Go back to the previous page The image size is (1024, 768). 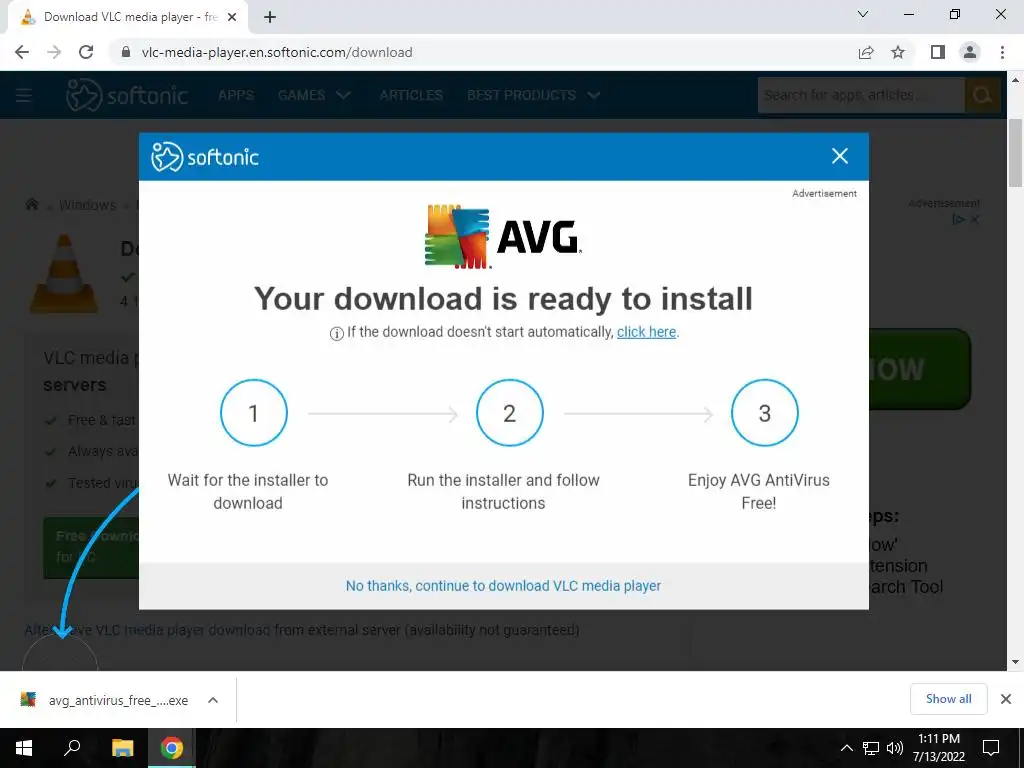pyautogui.click(x=22, y=52)
